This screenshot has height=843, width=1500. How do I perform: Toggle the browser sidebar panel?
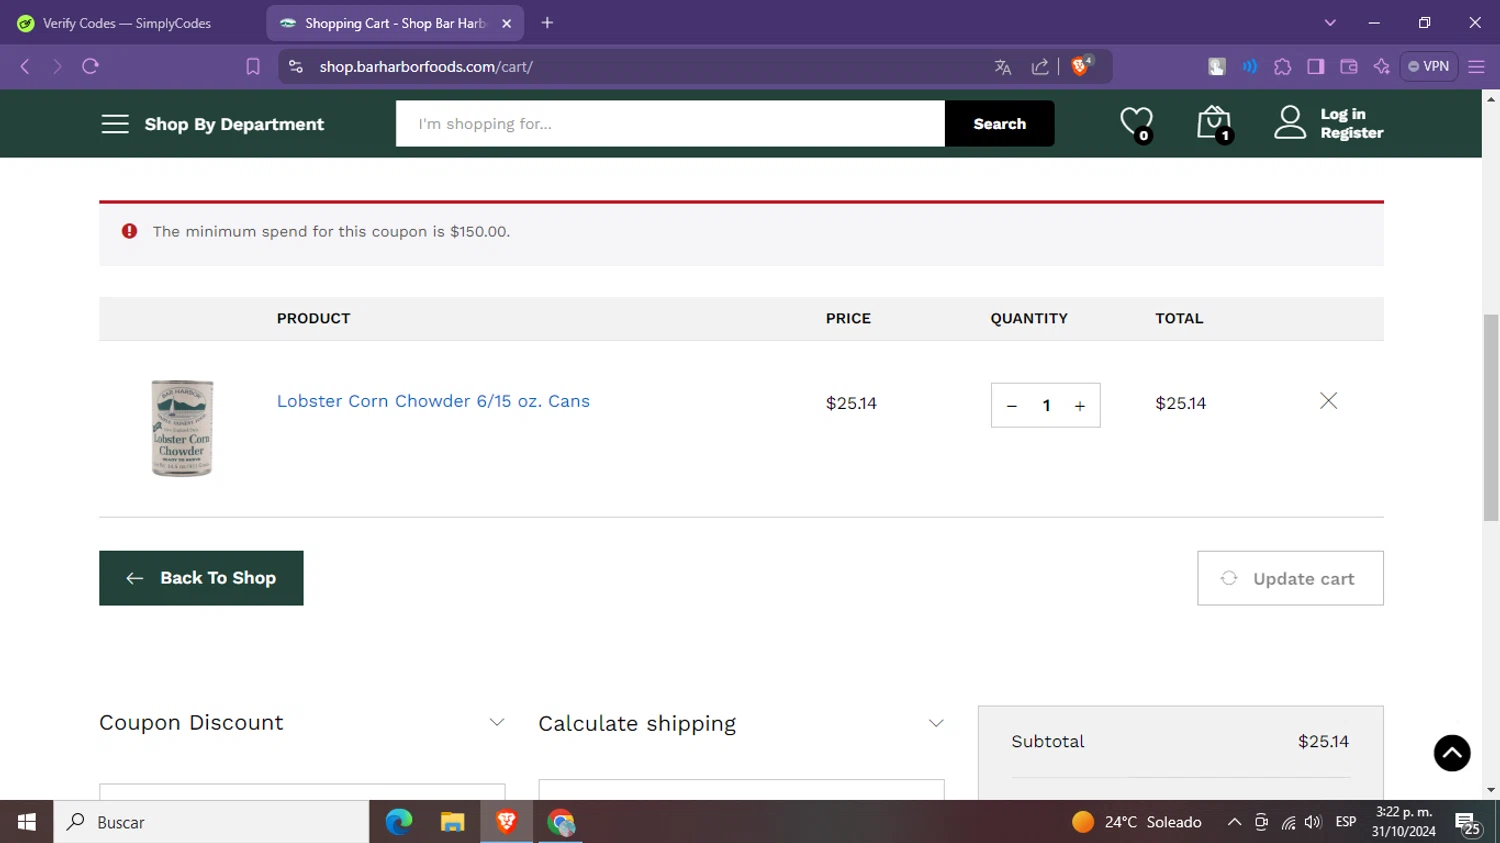coord(1316,67)
